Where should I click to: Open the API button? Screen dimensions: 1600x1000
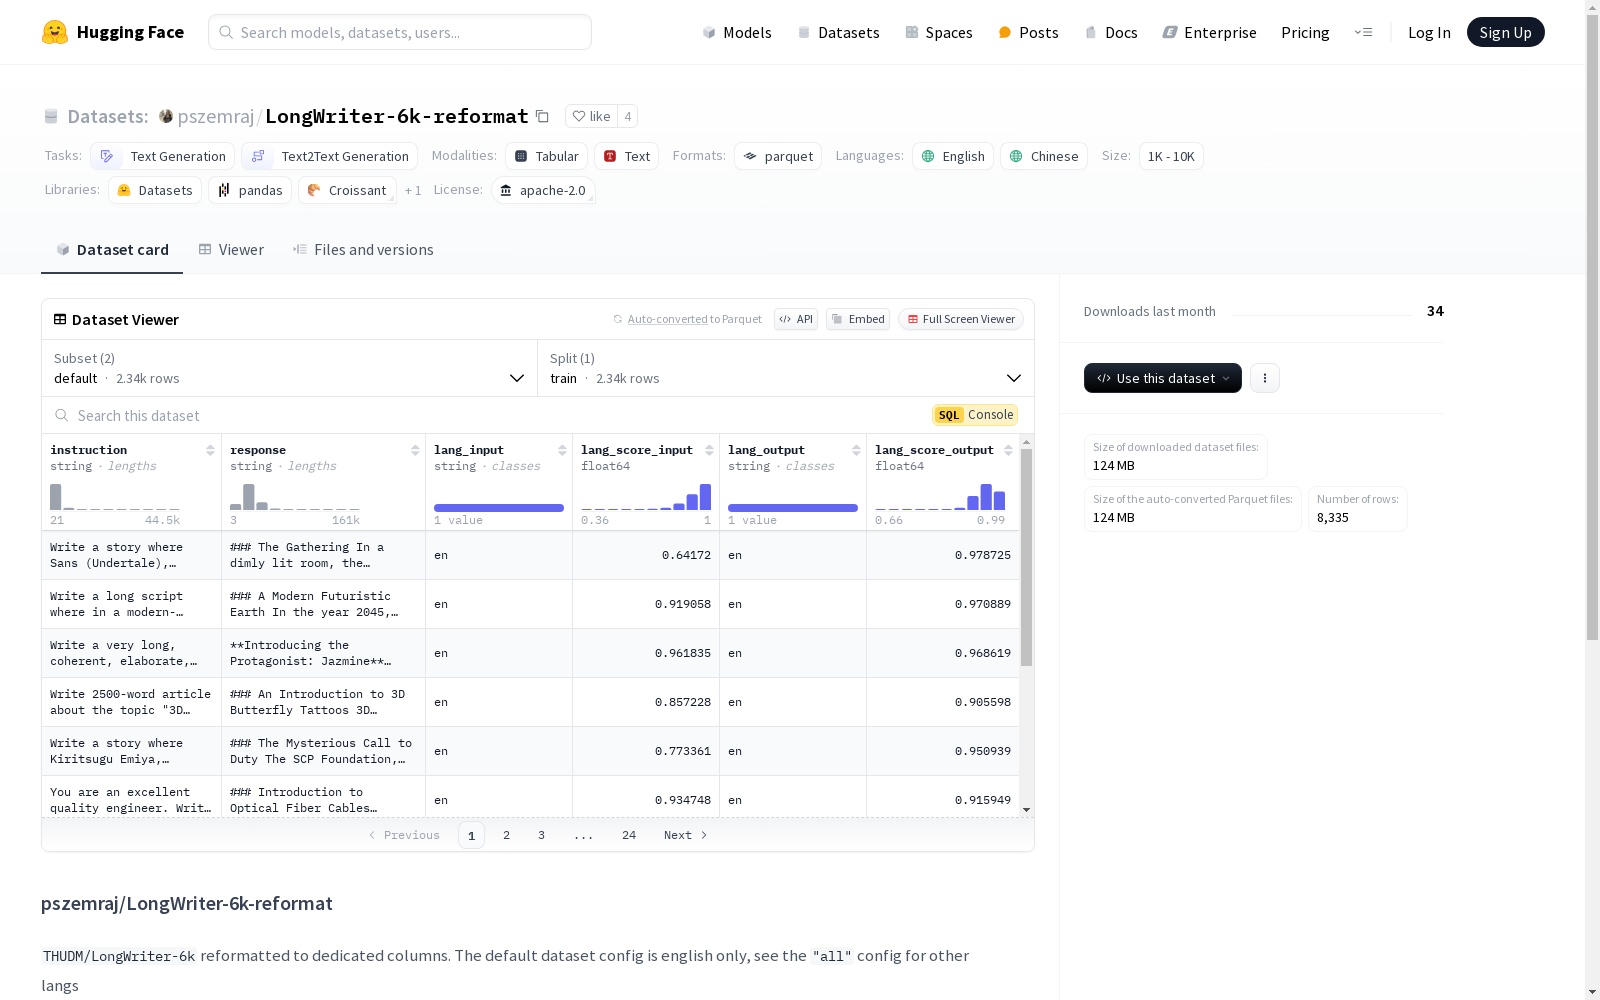(x=796, y=319)
